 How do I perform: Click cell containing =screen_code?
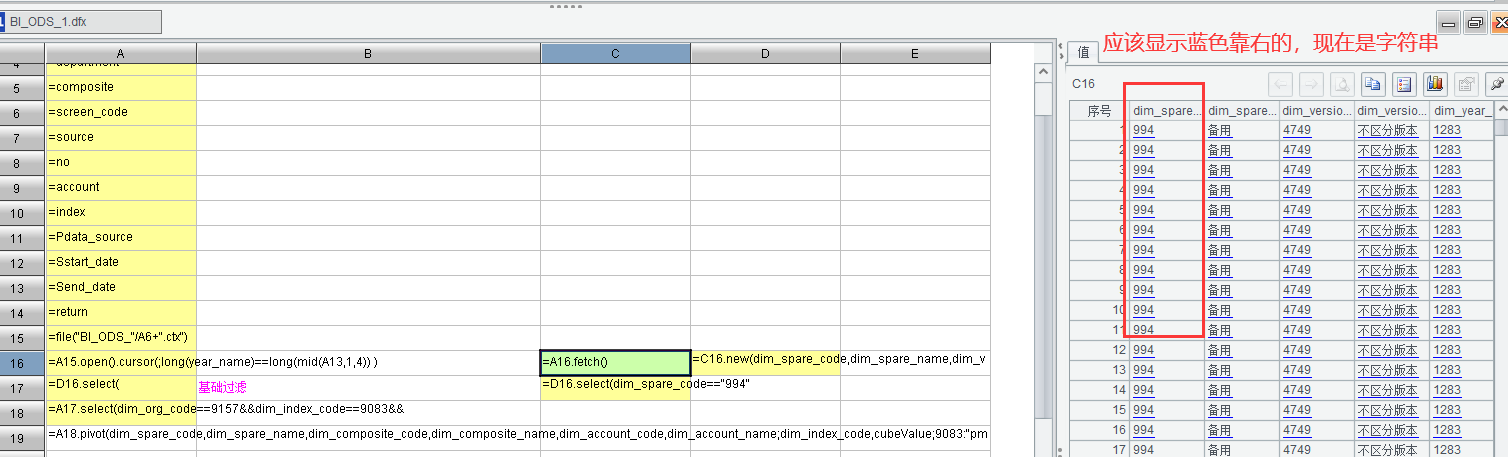click(x=121, y=113)
